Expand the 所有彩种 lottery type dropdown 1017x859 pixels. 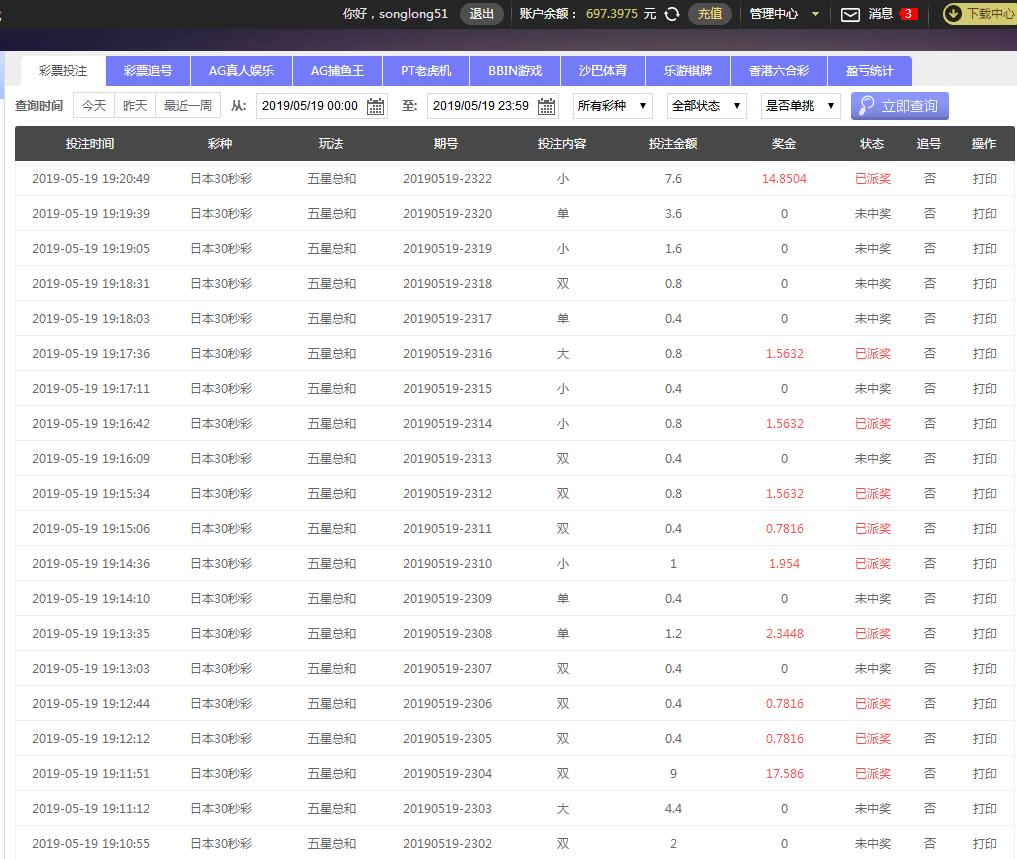point(612,106)
